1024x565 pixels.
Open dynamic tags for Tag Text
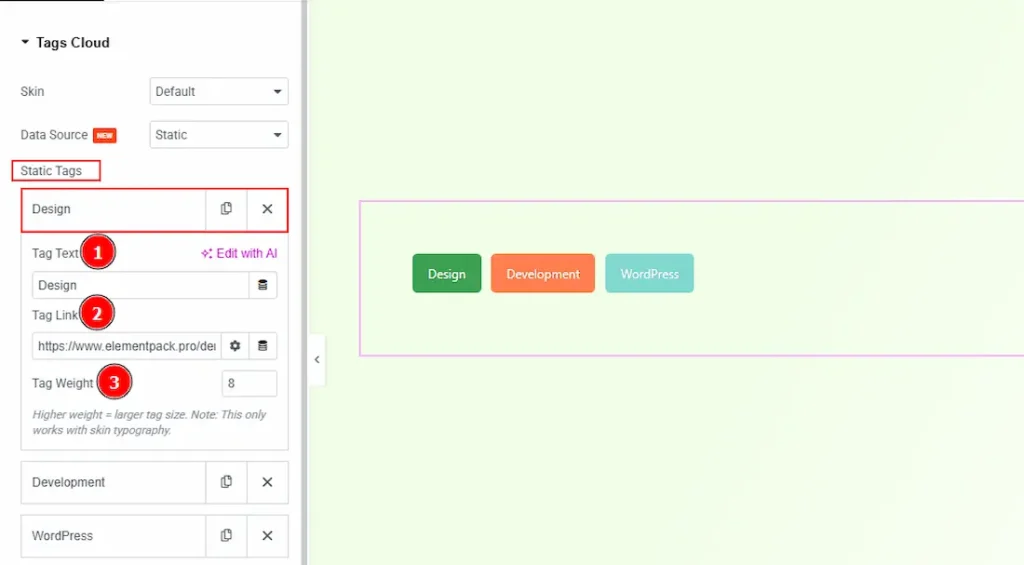[x=263, y=285]
